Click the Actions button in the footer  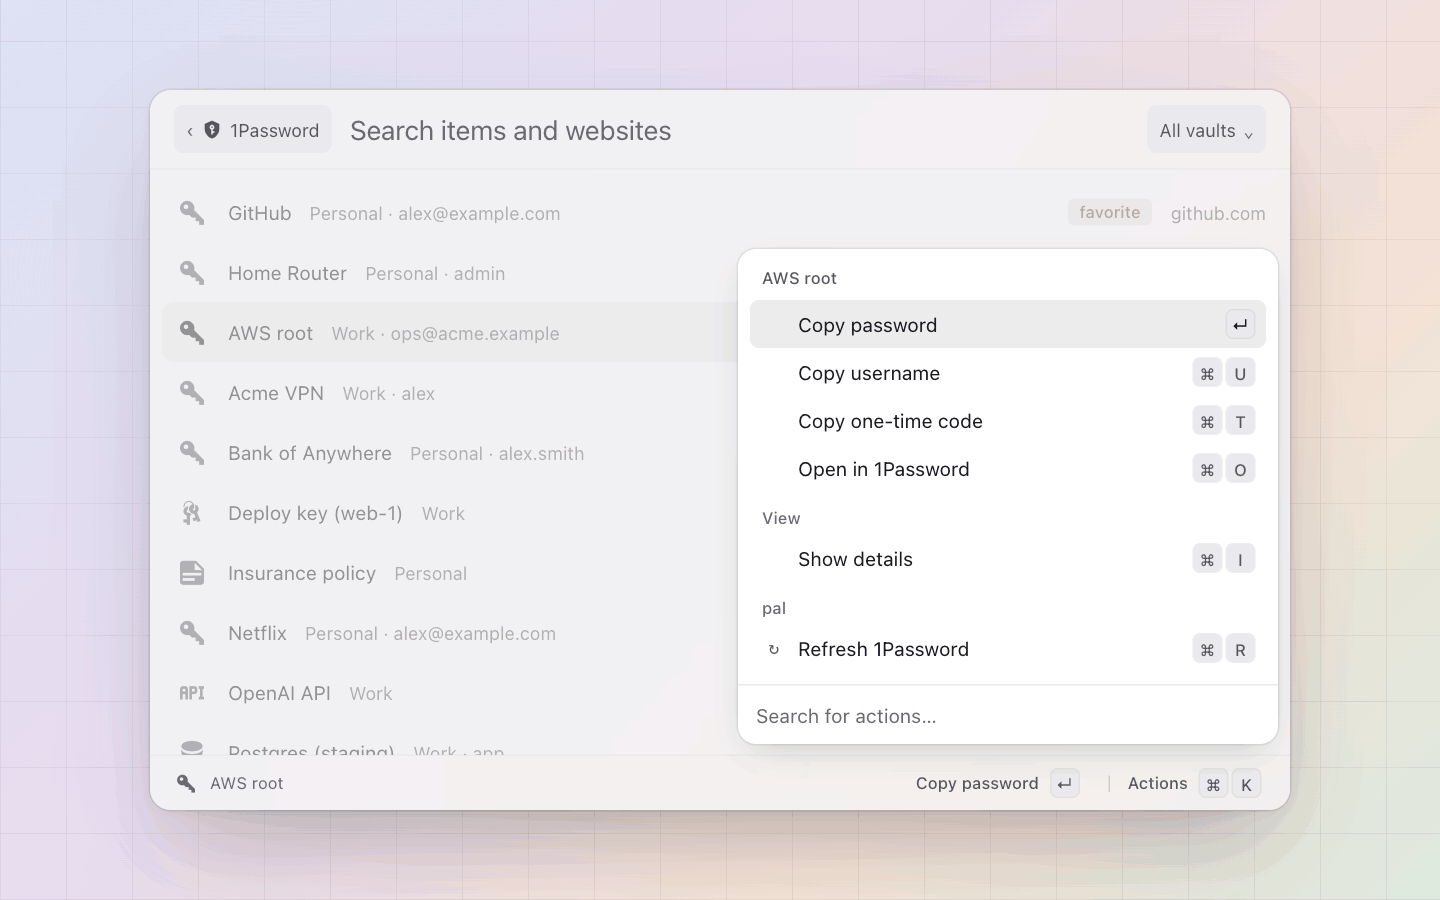1194,784
